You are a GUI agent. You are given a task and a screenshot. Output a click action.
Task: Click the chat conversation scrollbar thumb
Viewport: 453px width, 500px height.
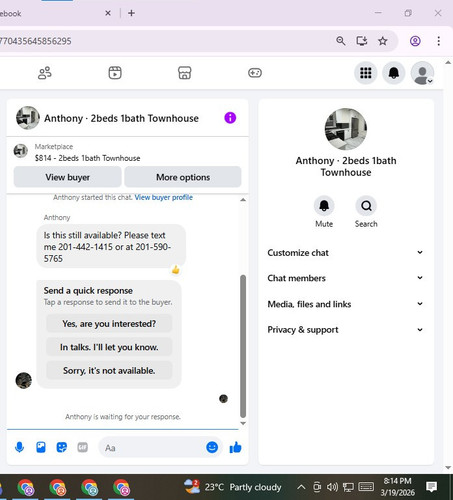[243, 346]
